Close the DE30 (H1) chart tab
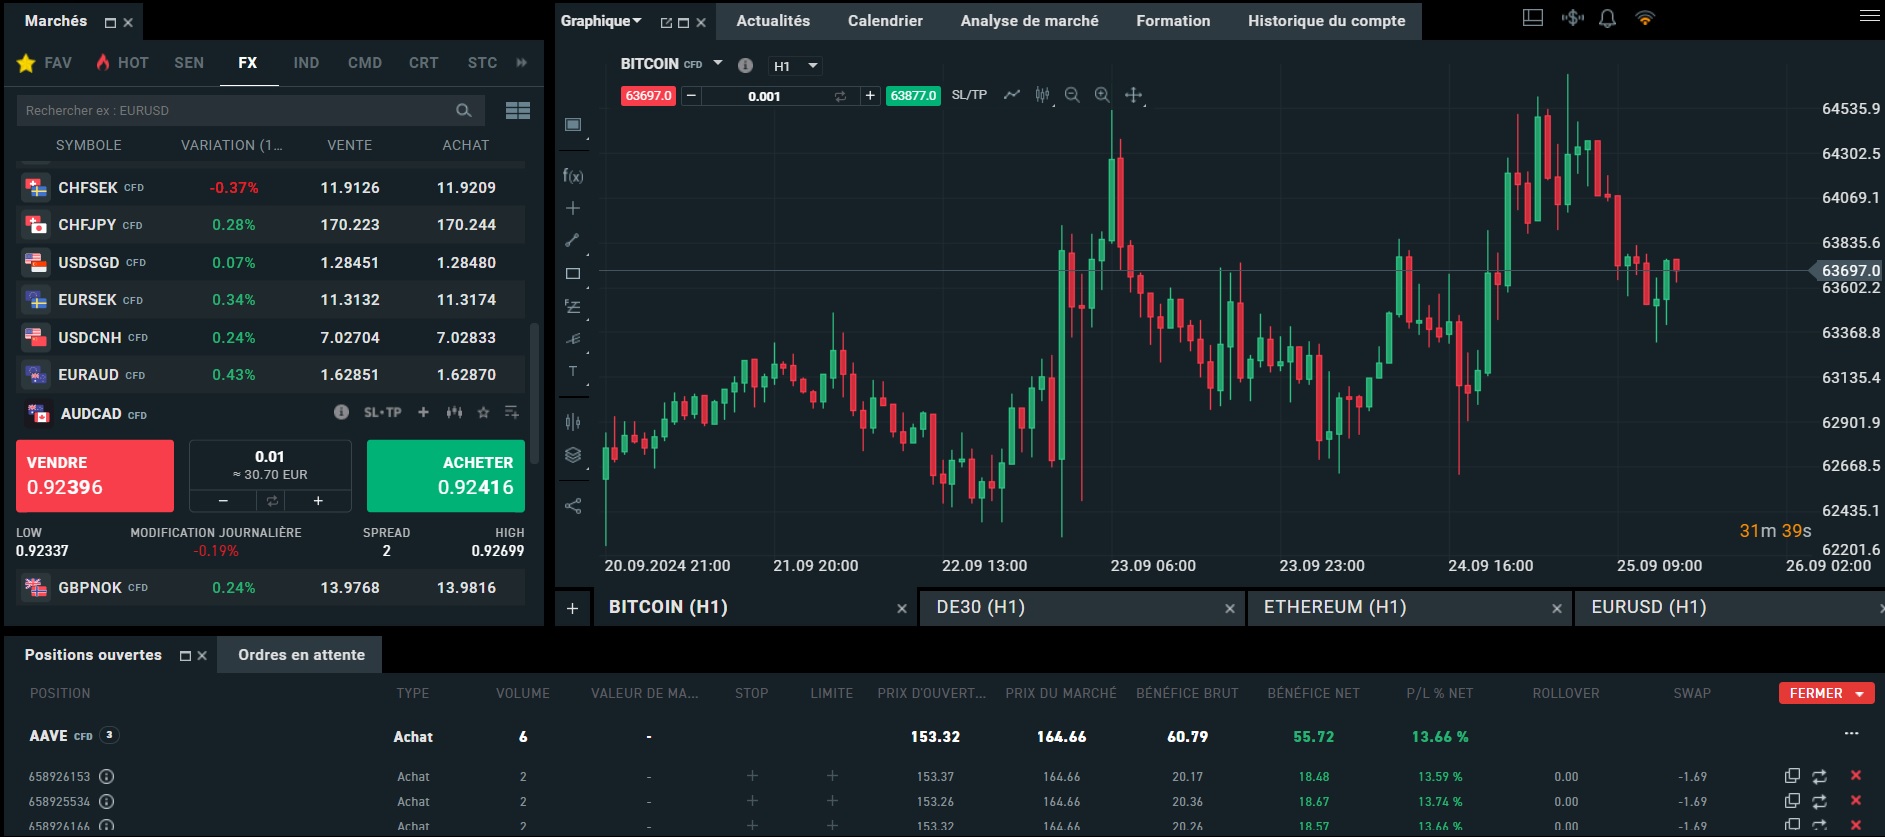 coord(1230,608)
